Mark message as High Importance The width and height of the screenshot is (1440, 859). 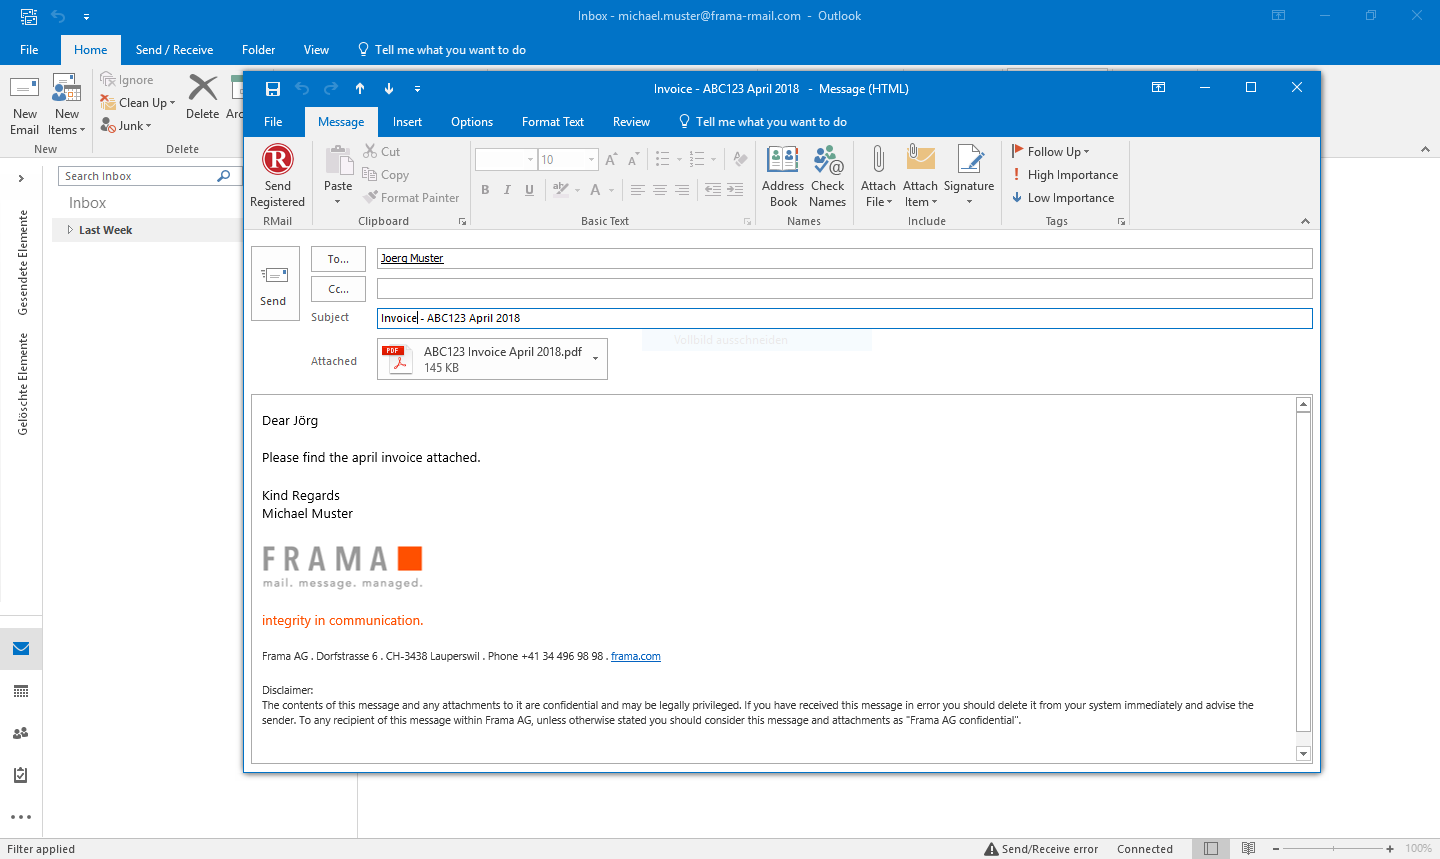tap(1065, 175)
